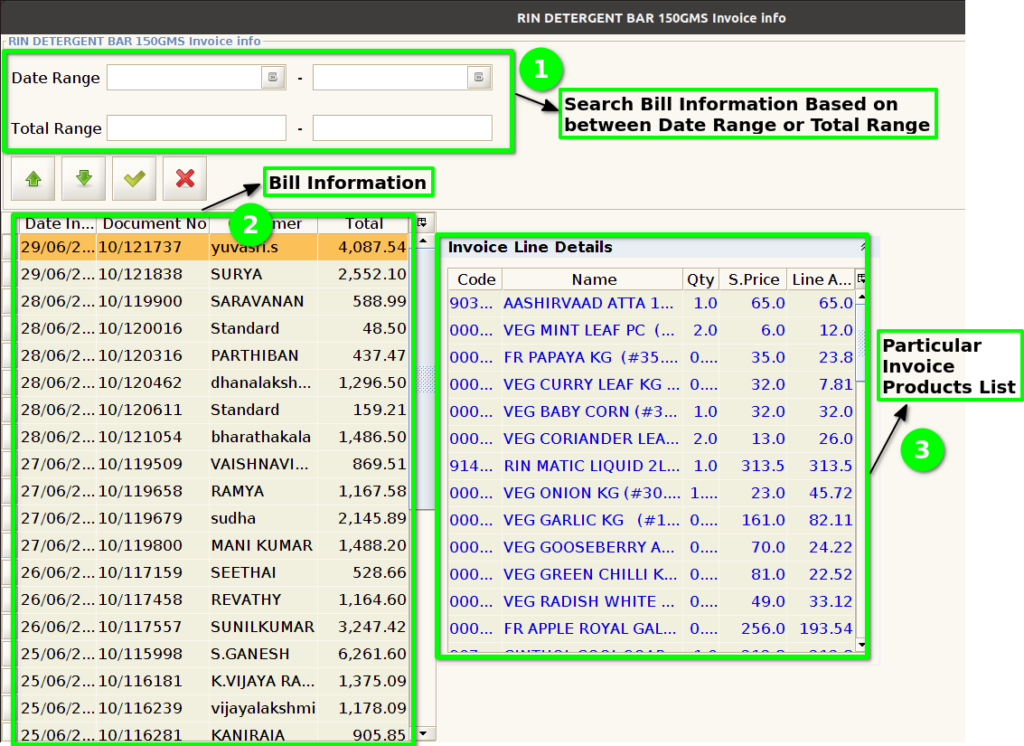
Task: Open bill table column chooser icon
Action: pos(423,223)
